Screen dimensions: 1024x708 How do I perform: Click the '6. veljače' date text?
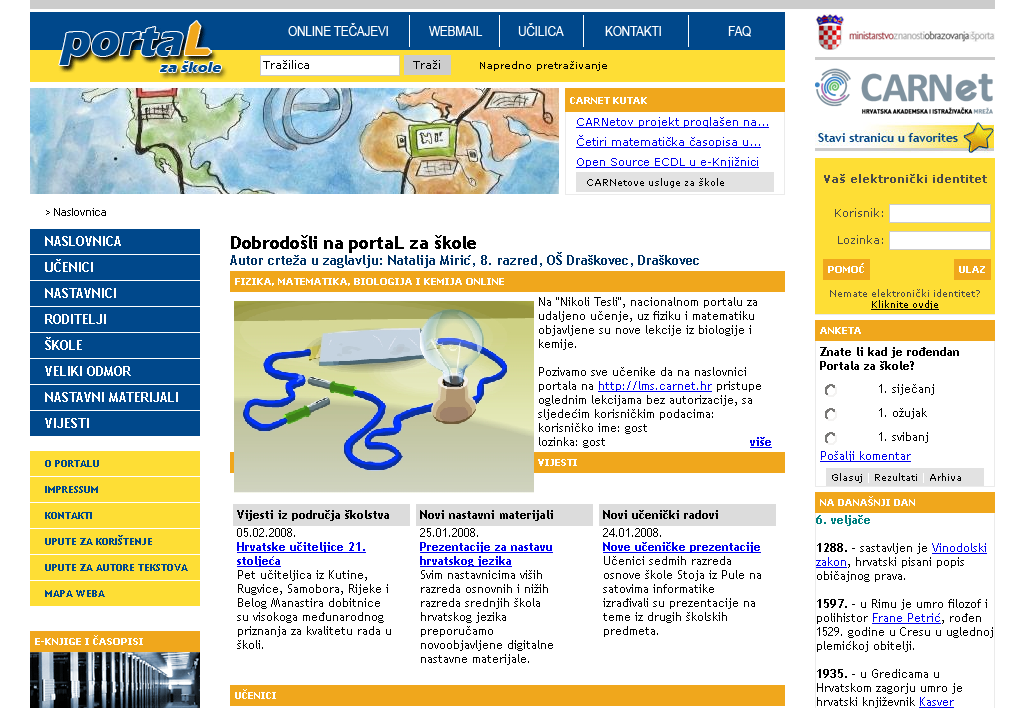pos(842,521)
